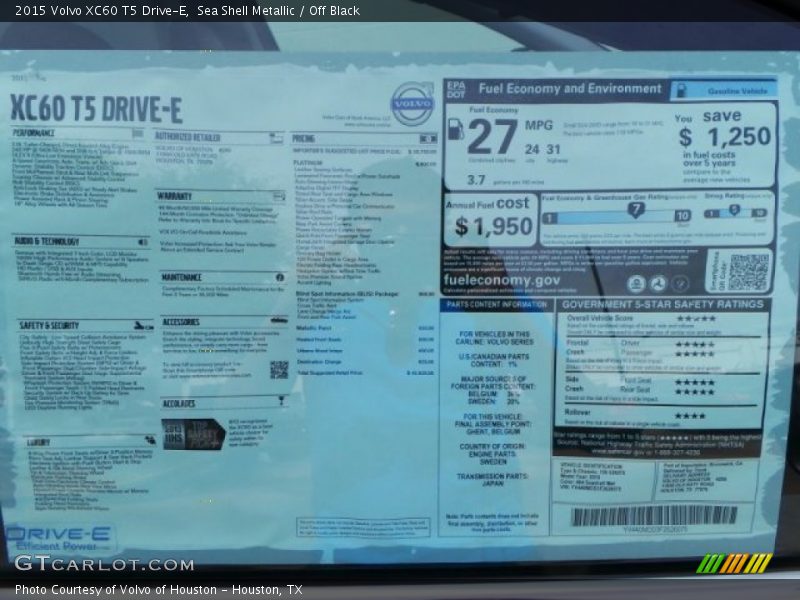Click the rating scale end value 10
Image resolution: width=800 pixels, height=600 pixels.
pyautogui.click(x=682, y=216)
